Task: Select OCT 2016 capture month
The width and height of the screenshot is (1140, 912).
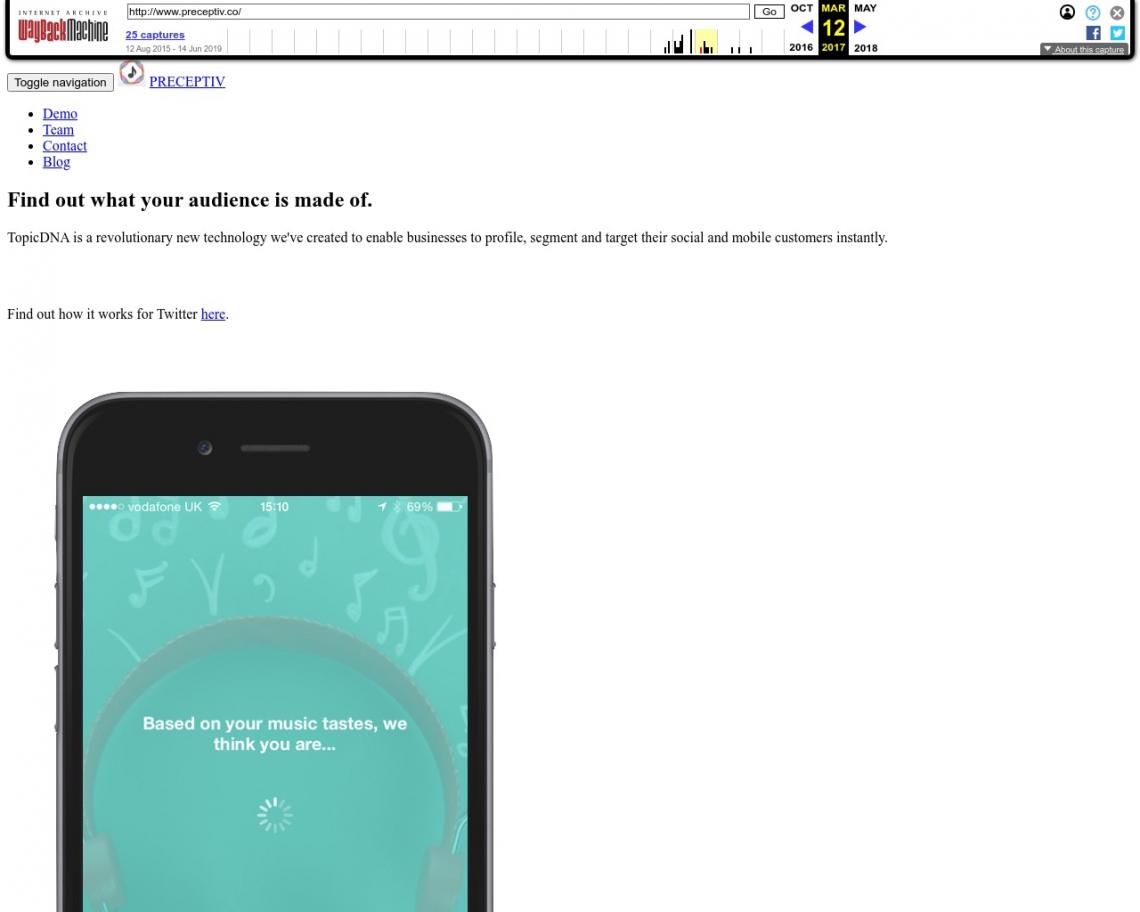Action: click(801, 28)
